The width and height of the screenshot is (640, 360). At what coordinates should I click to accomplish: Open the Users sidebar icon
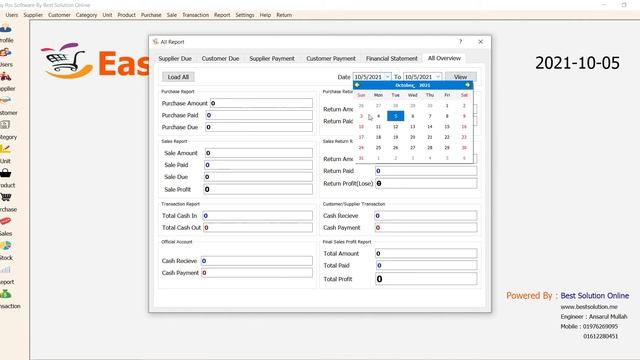click(x=5, y=52)
